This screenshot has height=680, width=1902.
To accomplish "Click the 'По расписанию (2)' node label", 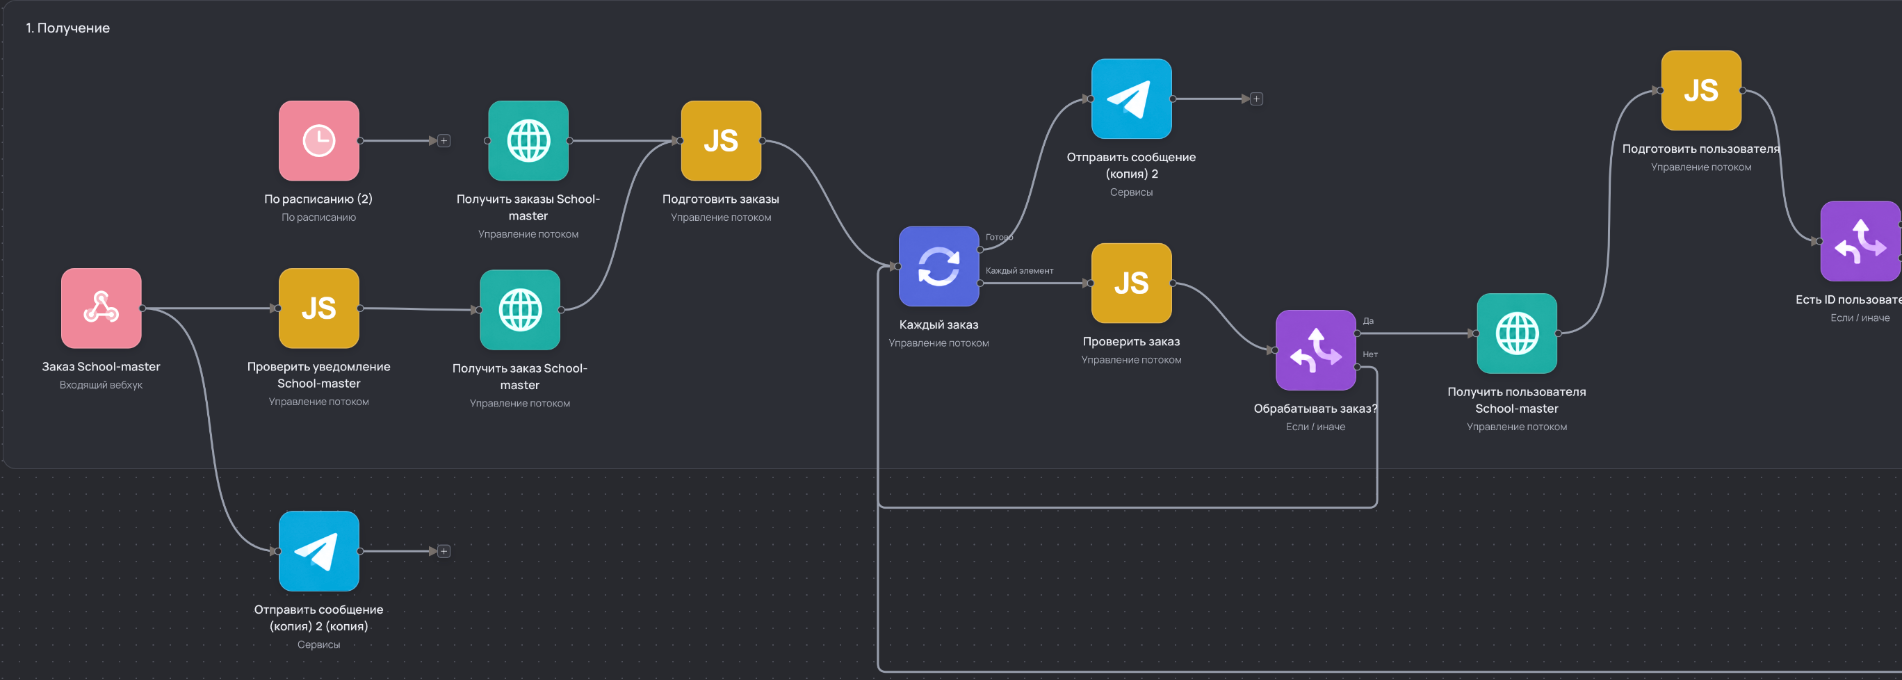I will (319, 199).
